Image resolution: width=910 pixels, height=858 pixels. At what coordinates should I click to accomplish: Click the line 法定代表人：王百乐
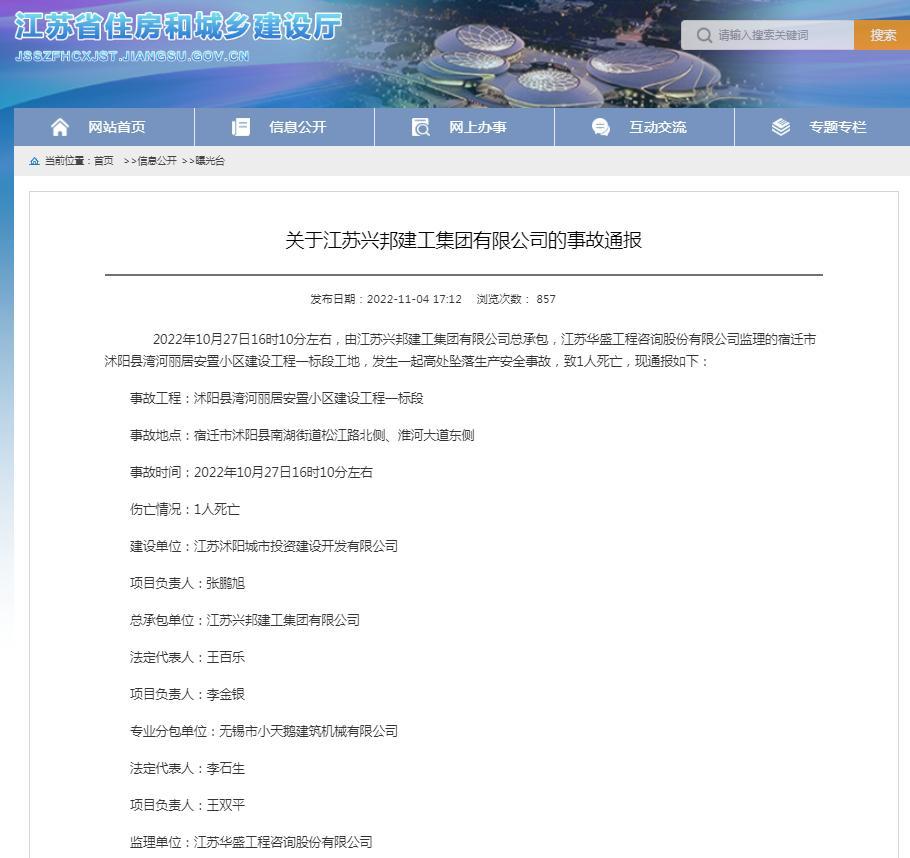pyautogui.click(x=187, y=657)
